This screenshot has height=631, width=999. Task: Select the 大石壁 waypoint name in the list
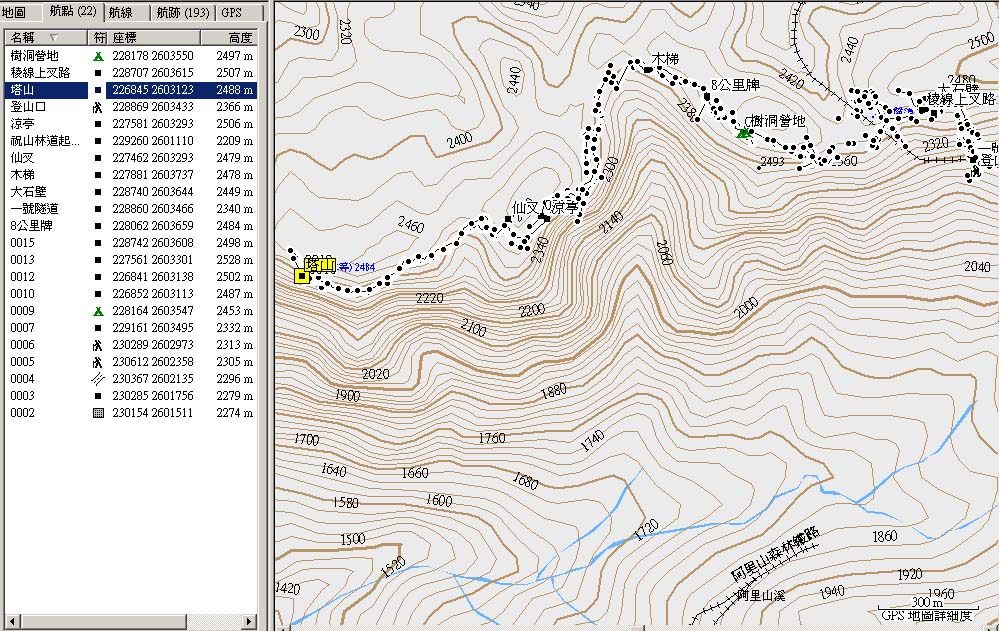[28, 192]
